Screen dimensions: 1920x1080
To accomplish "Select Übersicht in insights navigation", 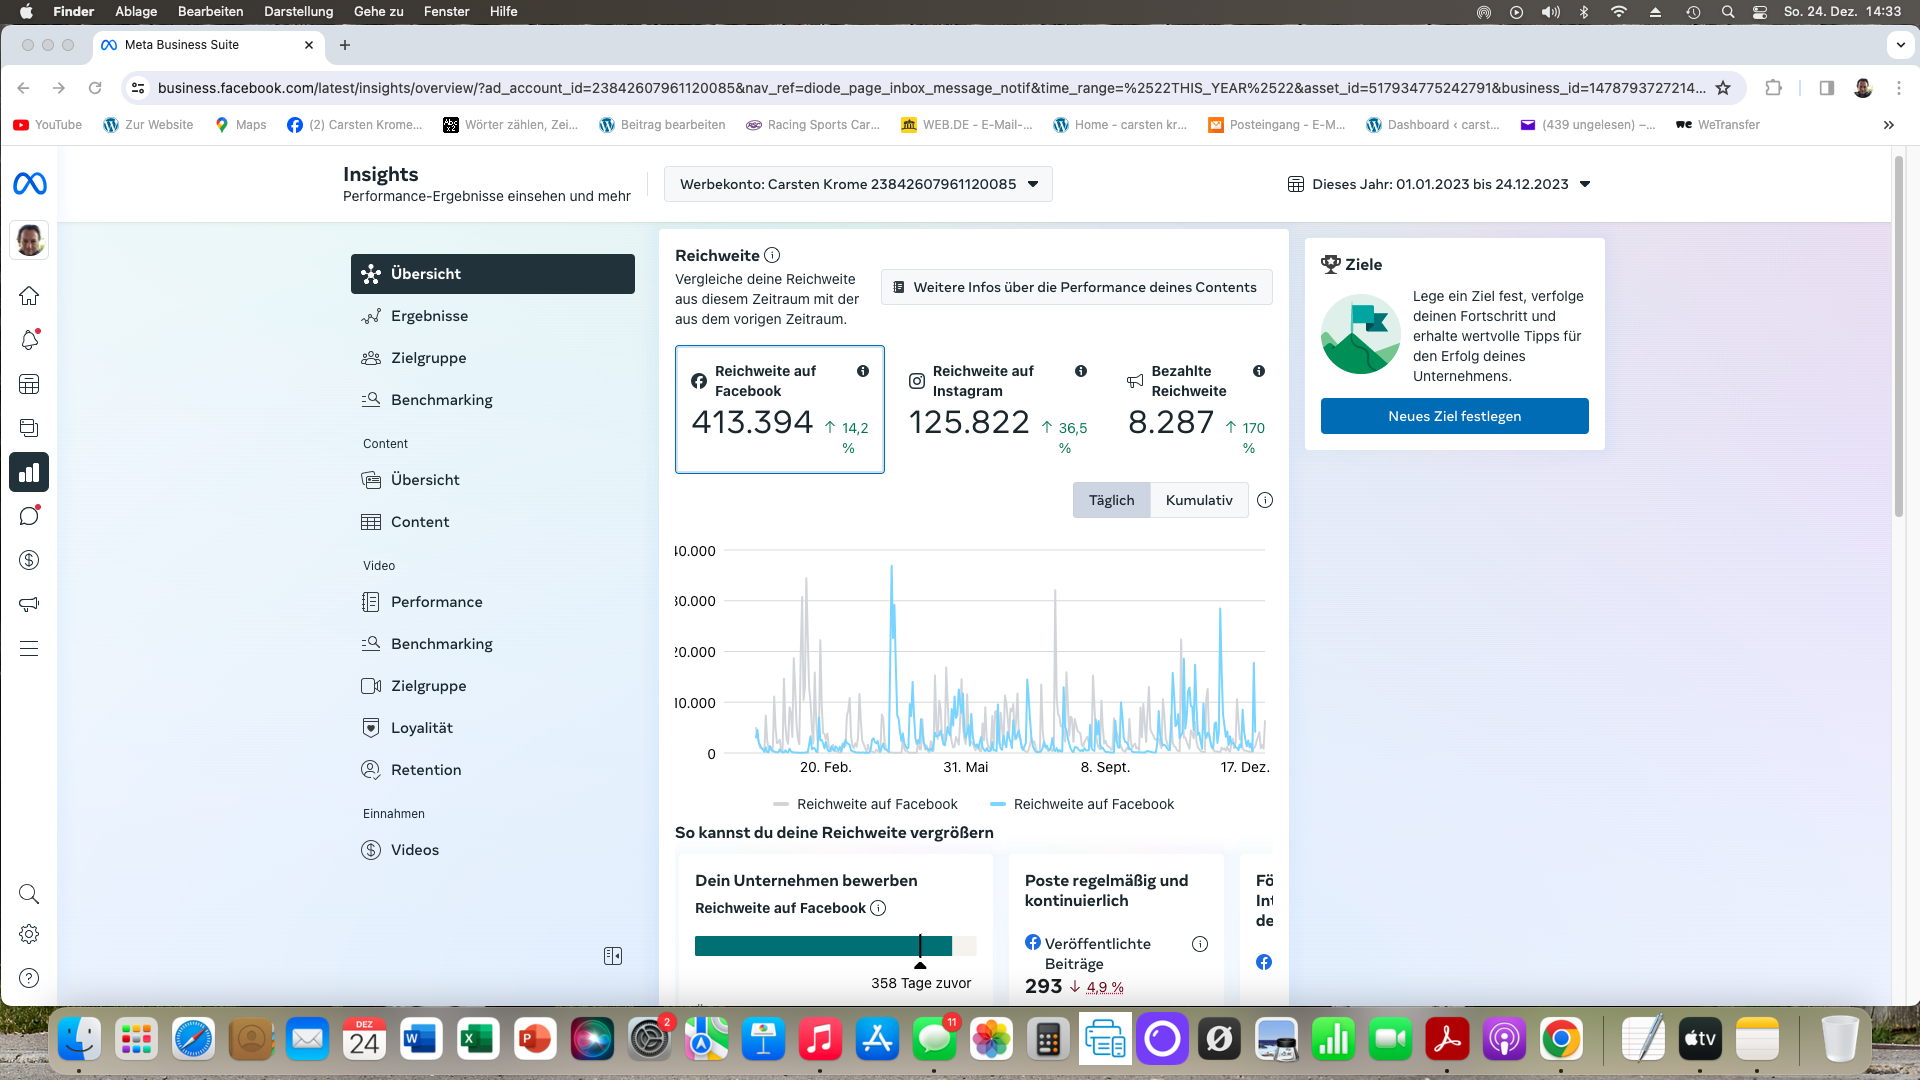I will click(x=493, y=274).
